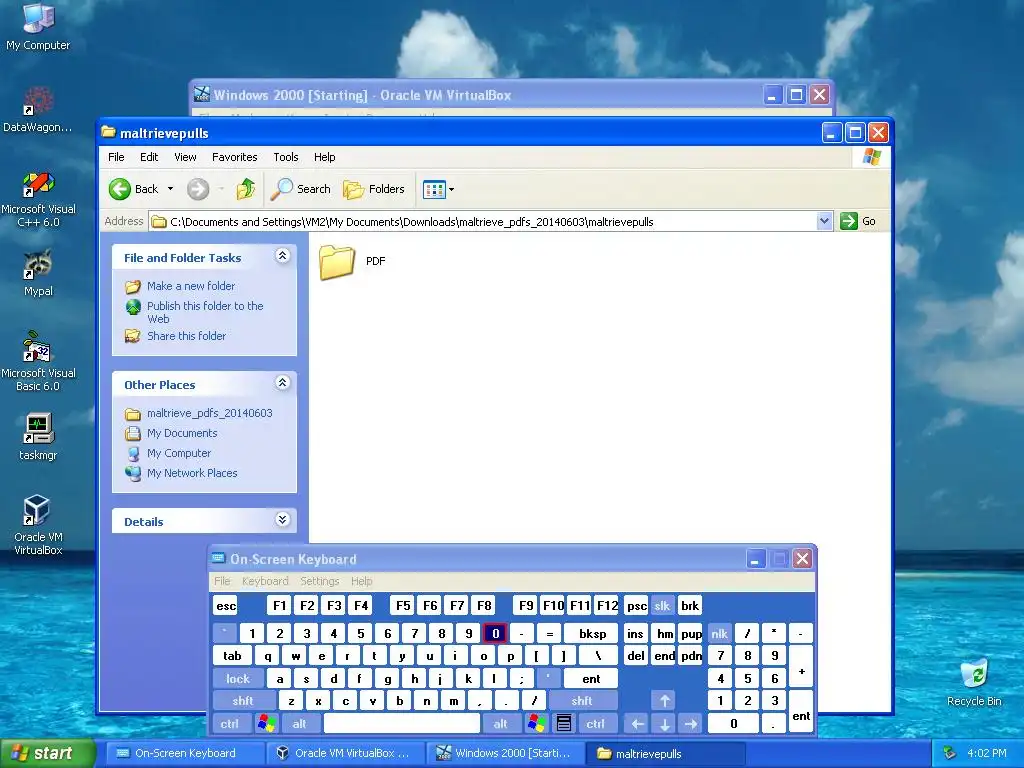The image size is (1024, 768).
Task: Toggle the nlk num lock key
Action: 719,633
